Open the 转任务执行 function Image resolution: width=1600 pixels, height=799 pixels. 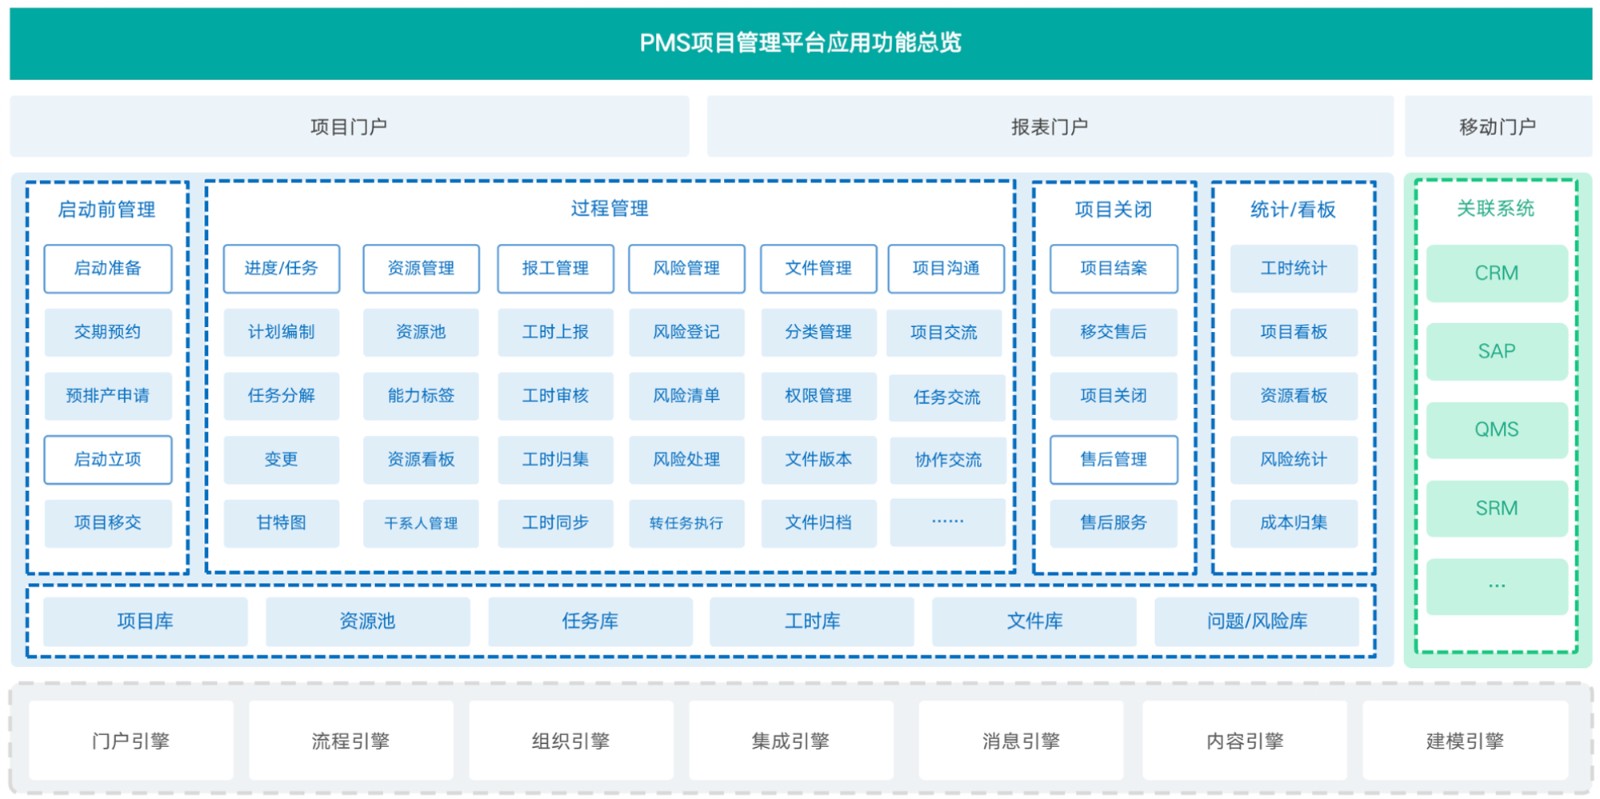pos(687,523)
